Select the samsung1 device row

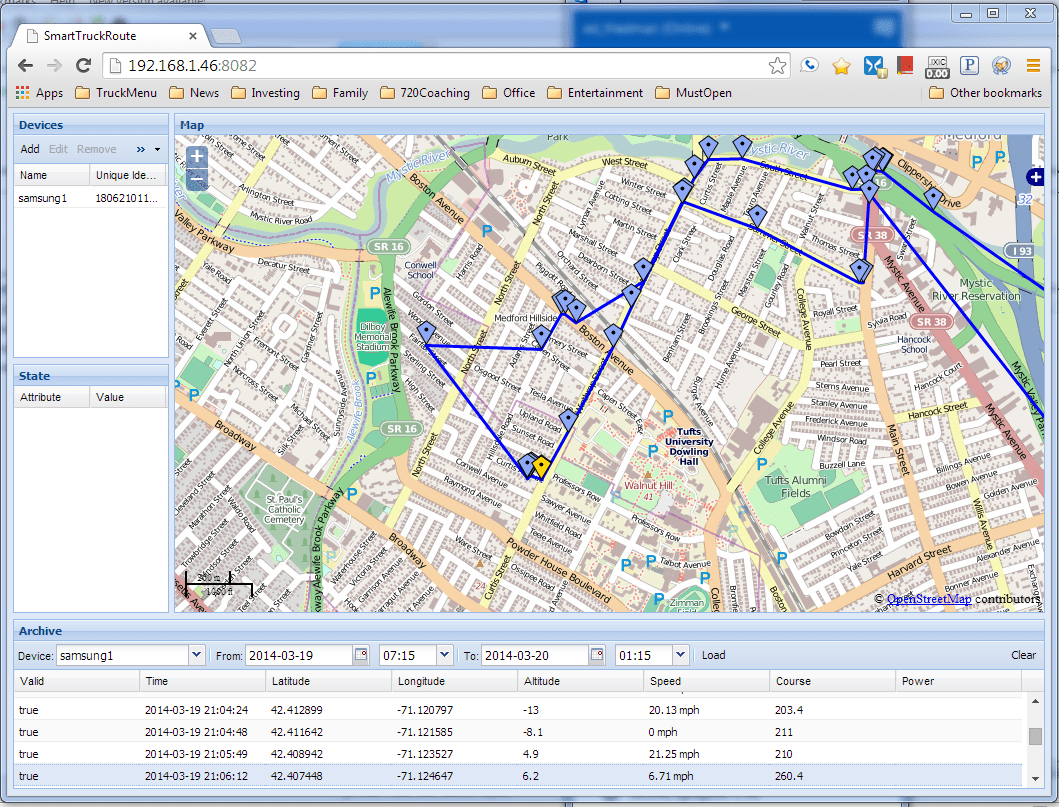(91, 198)
